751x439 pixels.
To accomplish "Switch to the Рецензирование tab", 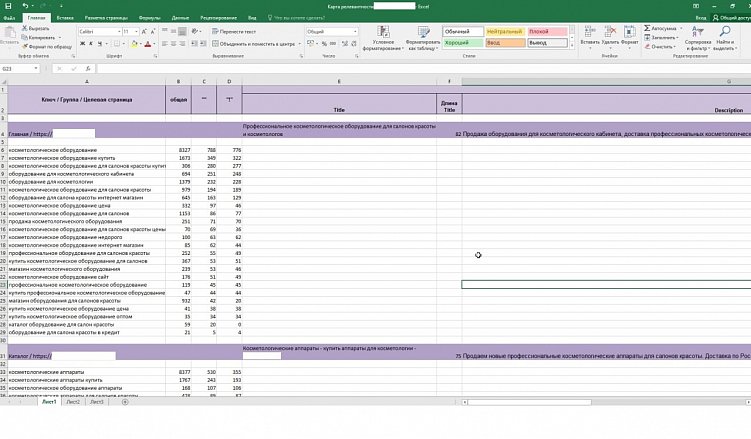I will [218, 18].
